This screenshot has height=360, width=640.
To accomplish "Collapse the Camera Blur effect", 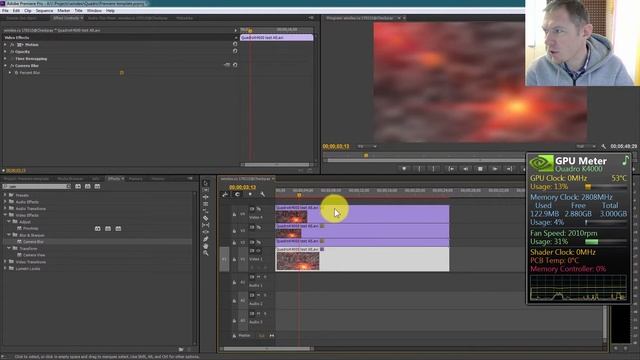I will coord(6,66).
